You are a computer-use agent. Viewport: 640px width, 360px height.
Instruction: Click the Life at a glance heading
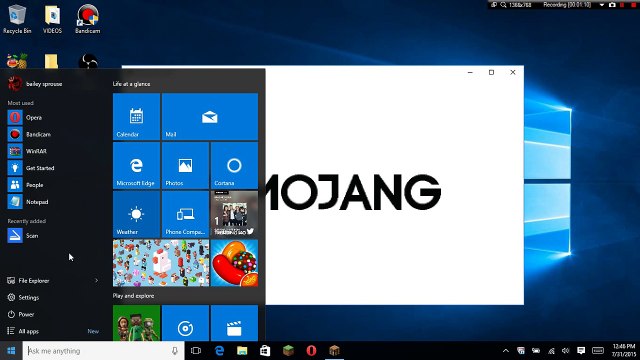[x=131, y=84]
